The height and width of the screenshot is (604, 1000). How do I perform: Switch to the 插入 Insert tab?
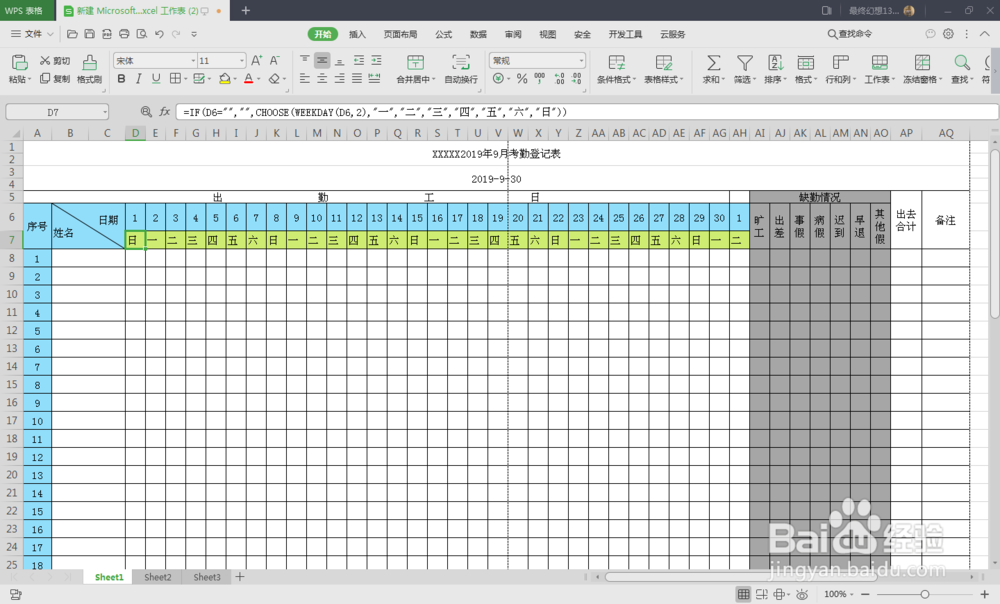pos(357,34)
